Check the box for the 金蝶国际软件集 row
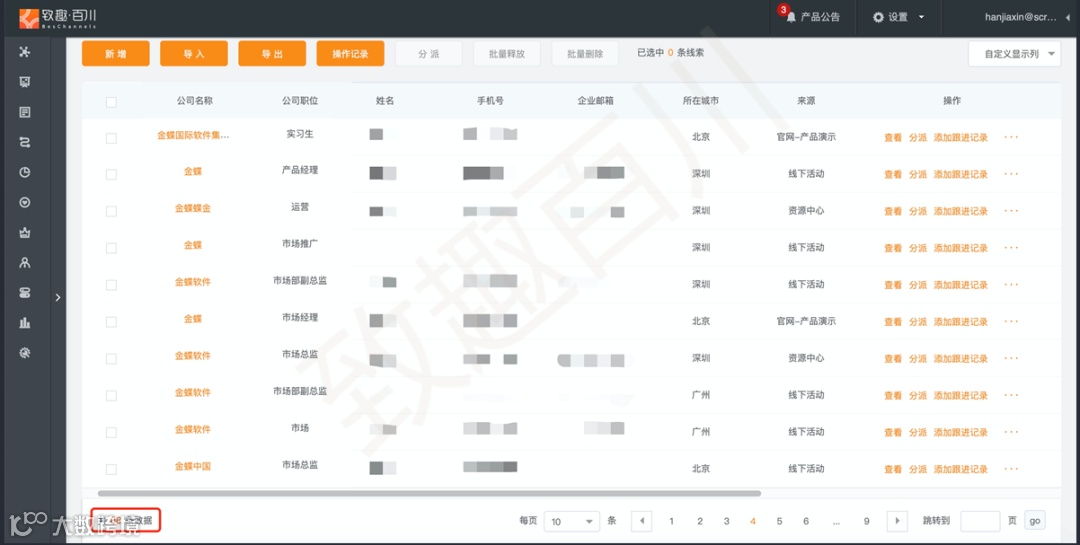 click(111, 138)
